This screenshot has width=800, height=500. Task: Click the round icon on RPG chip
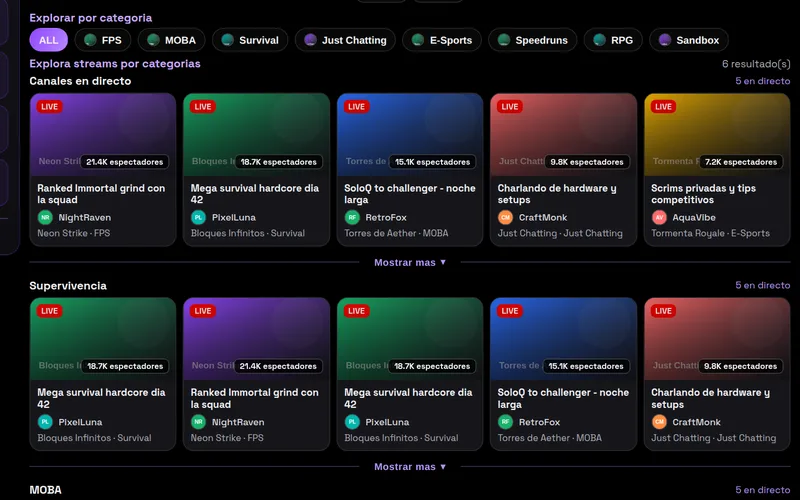pos(600,40)
